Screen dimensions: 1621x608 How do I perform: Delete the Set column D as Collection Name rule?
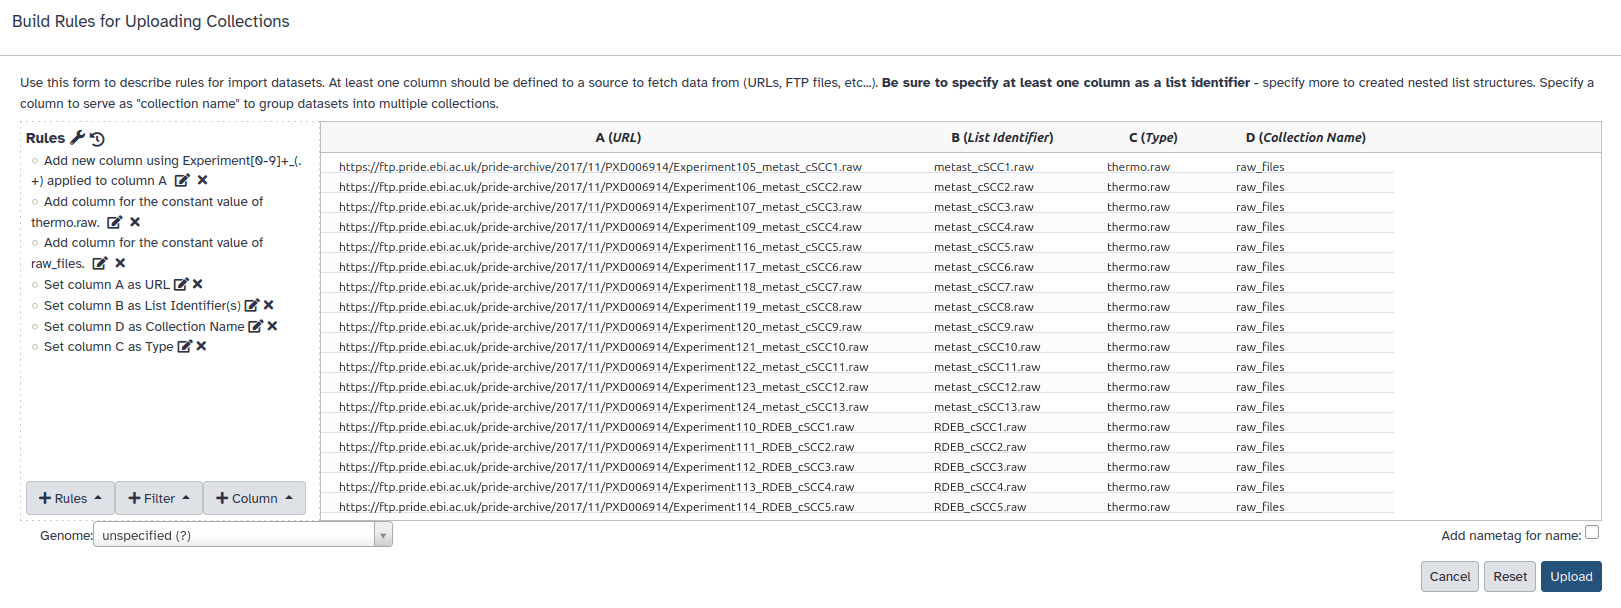272,326
